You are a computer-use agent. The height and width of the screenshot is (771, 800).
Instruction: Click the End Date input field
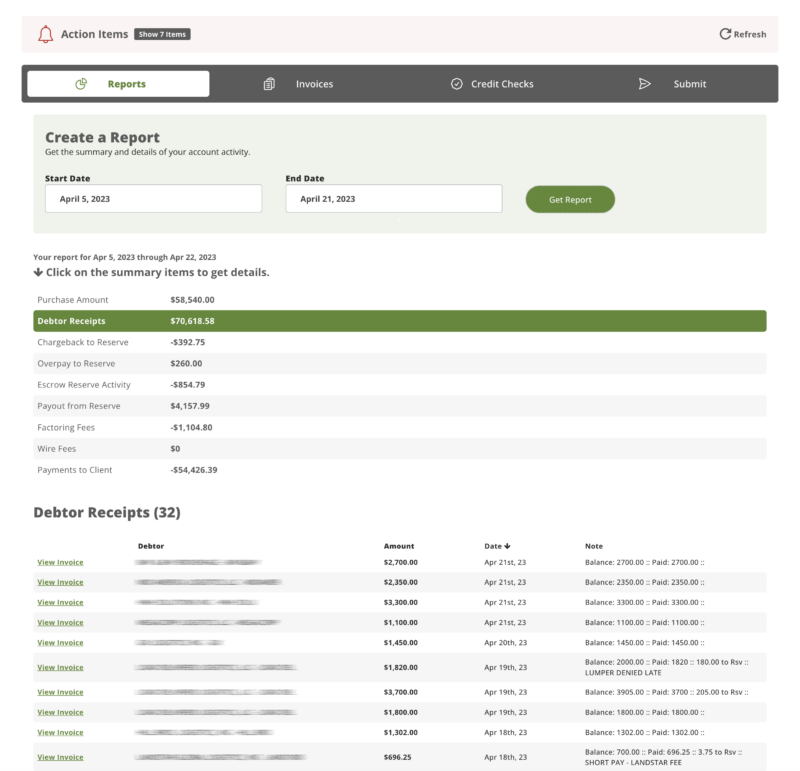pyautogui.click(x=394, y=198)
